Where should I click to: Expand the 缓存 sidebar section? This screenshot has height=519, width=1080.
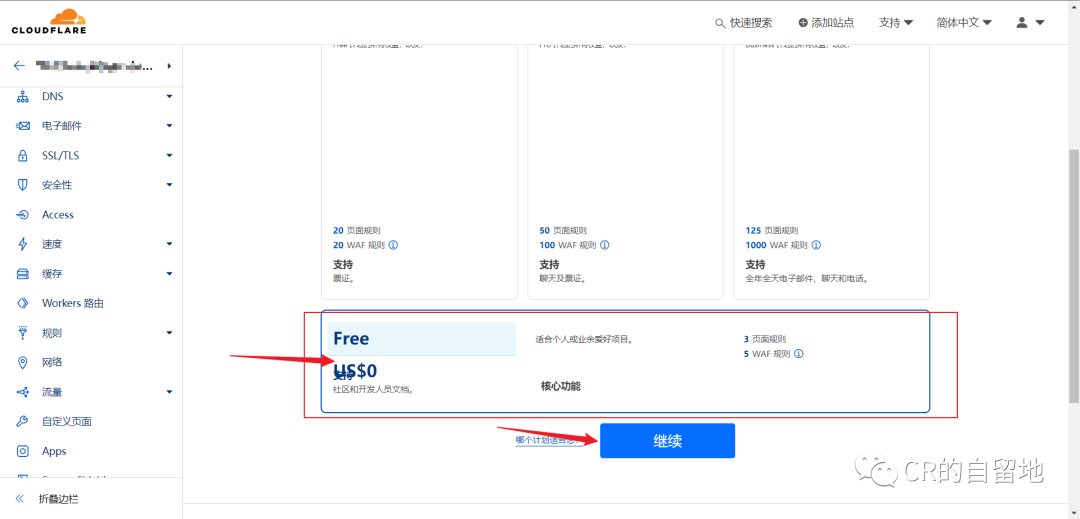pos(169,274)
